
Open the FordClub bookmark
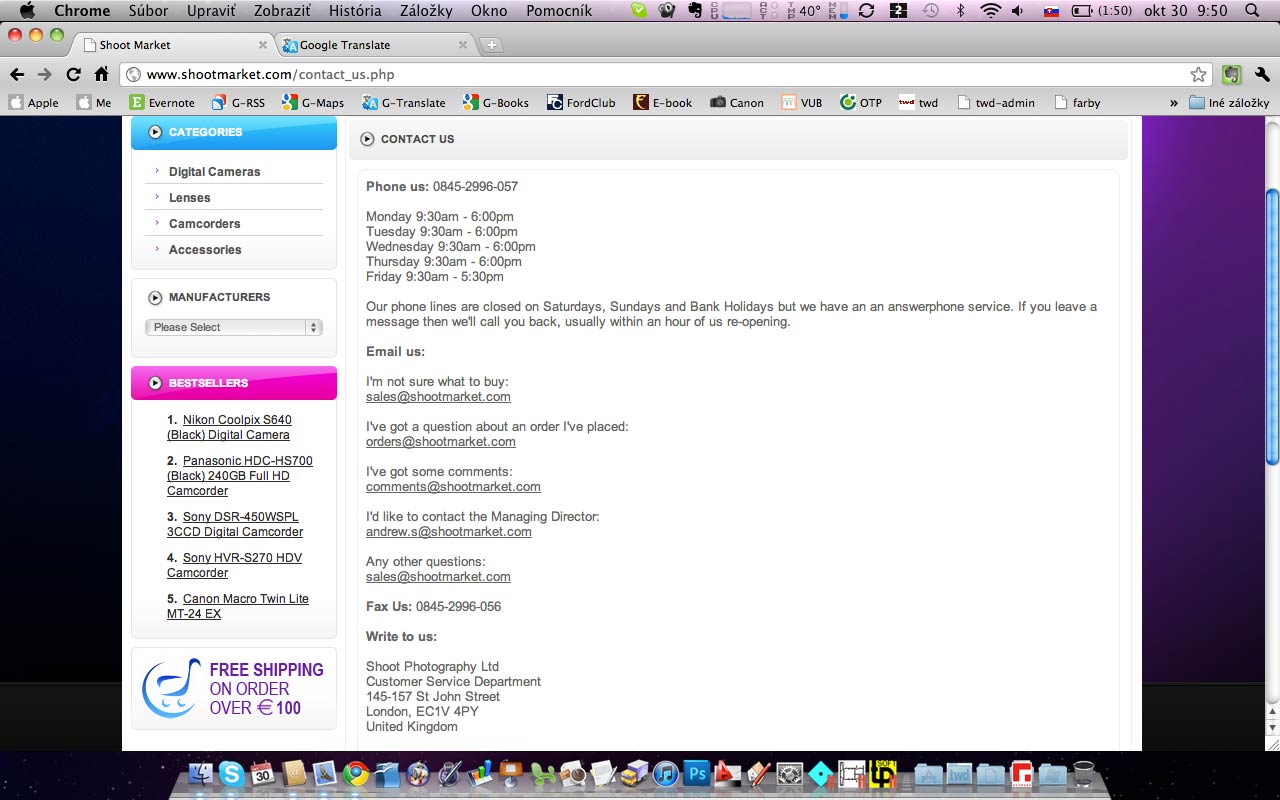[581, 103]
